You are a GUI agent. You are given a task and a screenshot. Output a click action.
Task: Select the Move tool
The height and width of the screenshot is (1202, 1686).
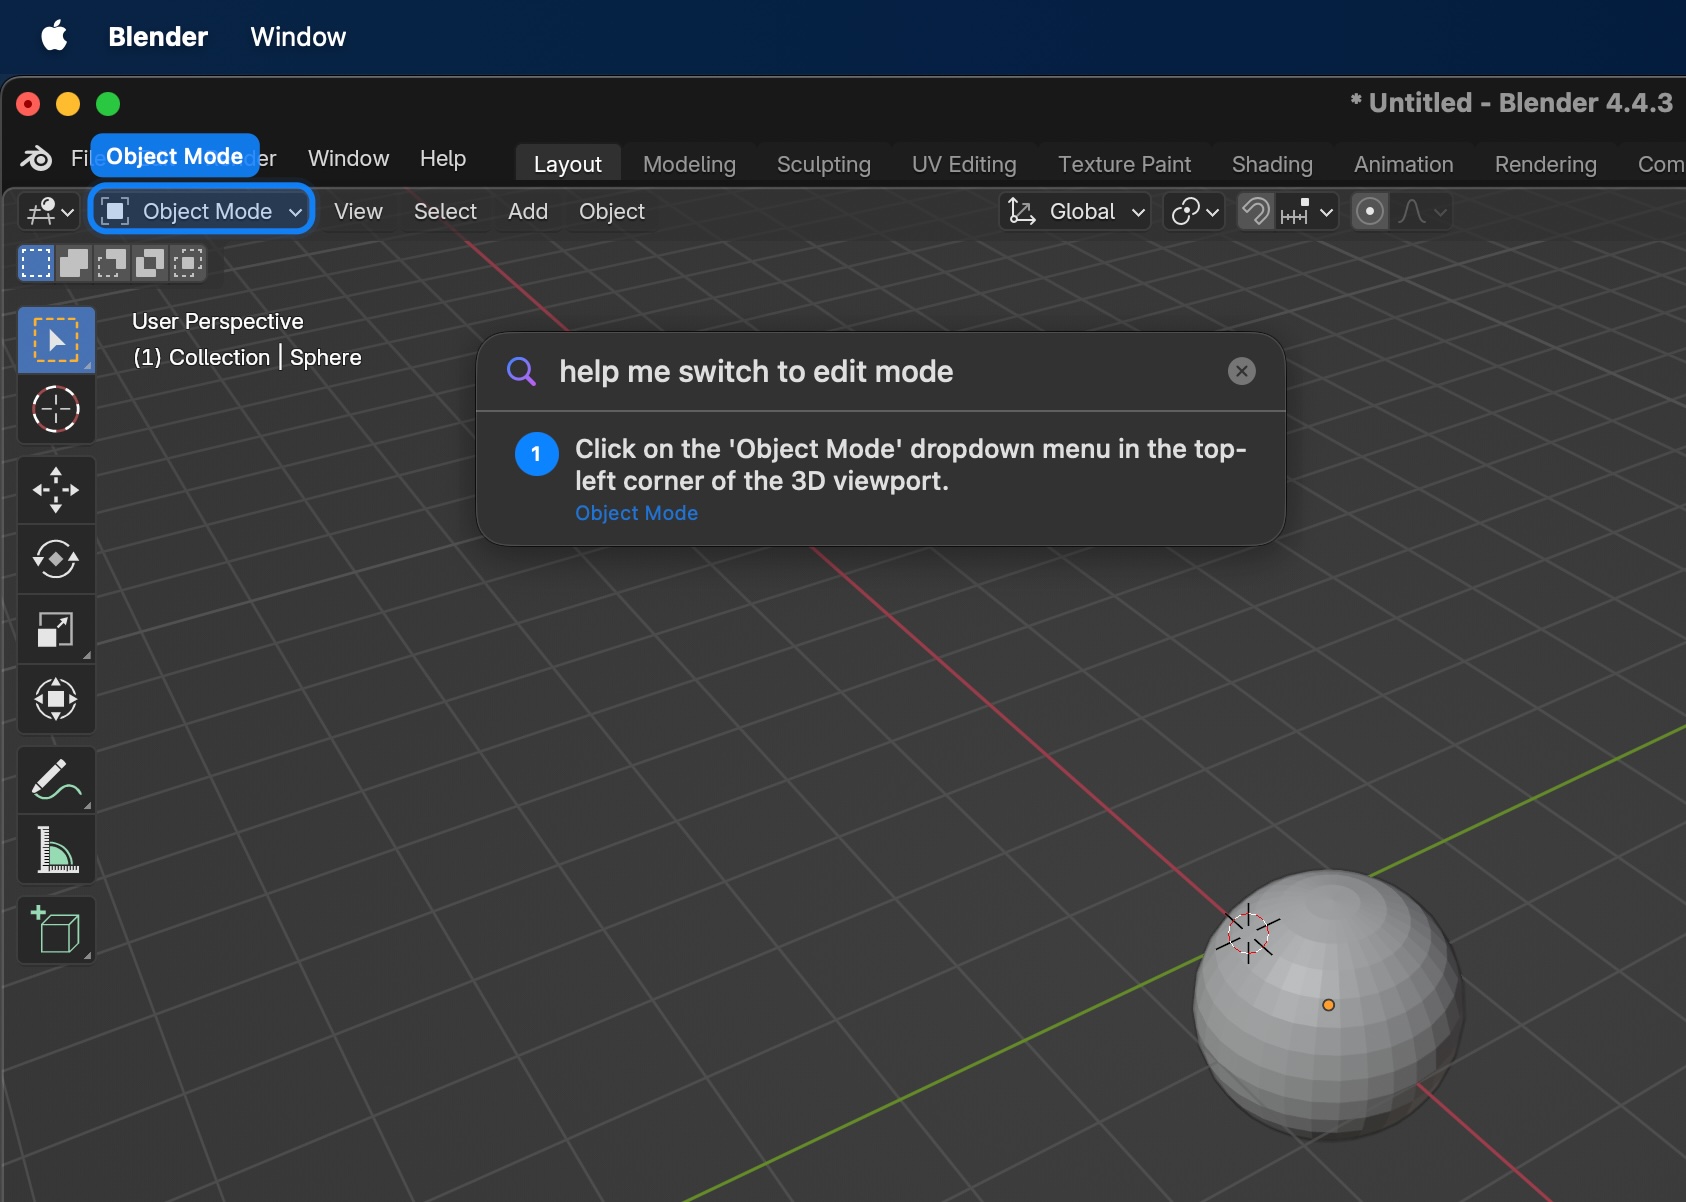click(56, 490)
